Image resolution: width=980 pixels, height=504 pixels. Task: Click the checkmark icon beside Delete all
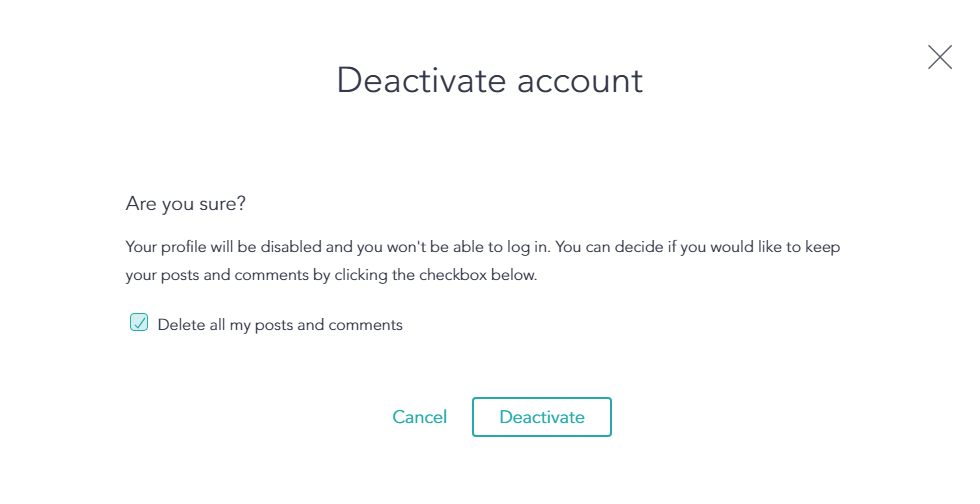click(x=139, y=323)
